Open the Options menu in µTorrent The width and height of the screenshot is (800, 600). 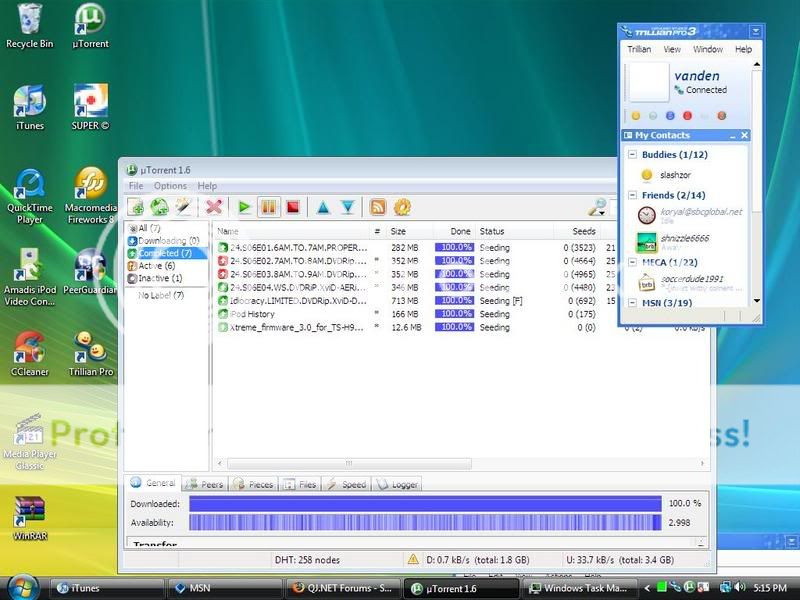[170, 186]
